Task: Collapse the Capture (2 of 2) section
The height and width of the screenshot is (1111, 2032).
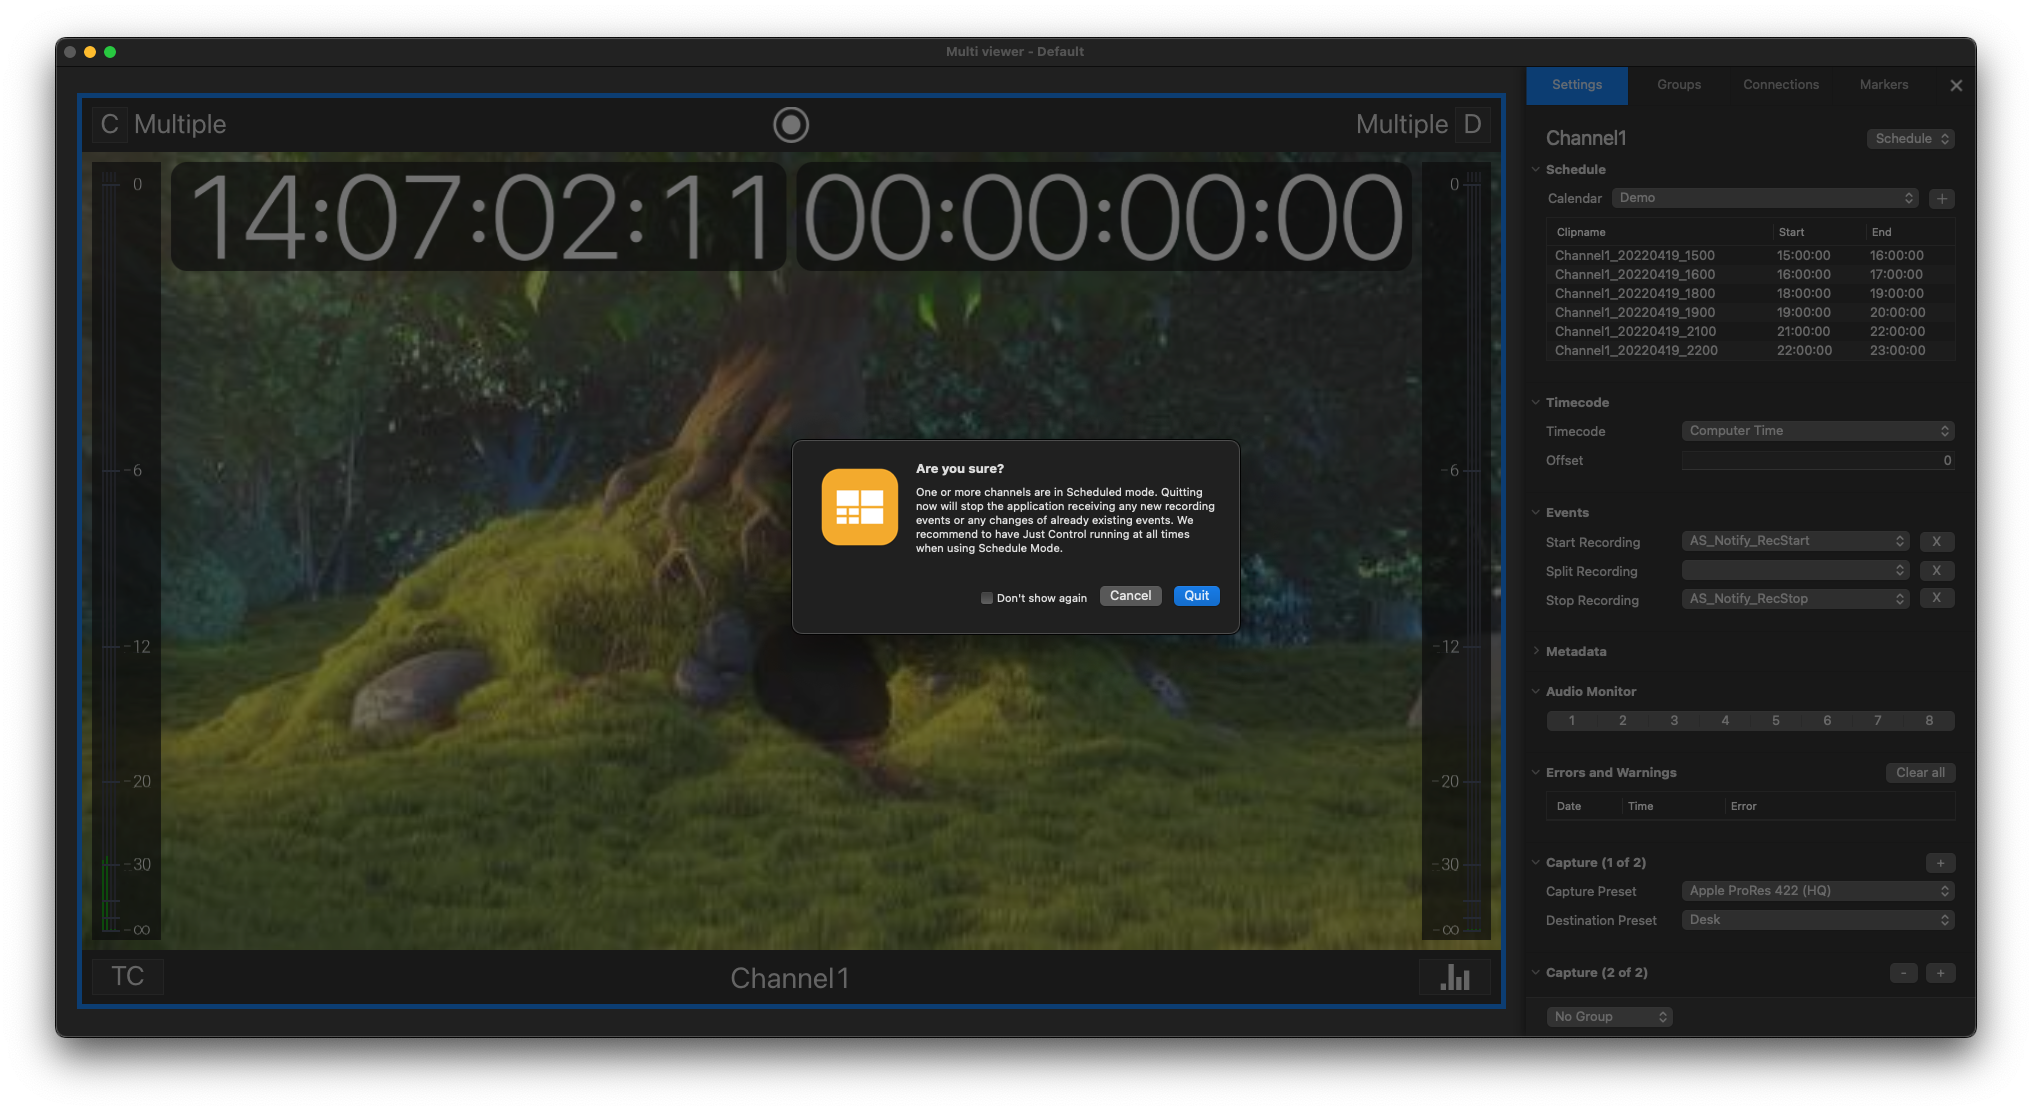Action: [1536, 972]
